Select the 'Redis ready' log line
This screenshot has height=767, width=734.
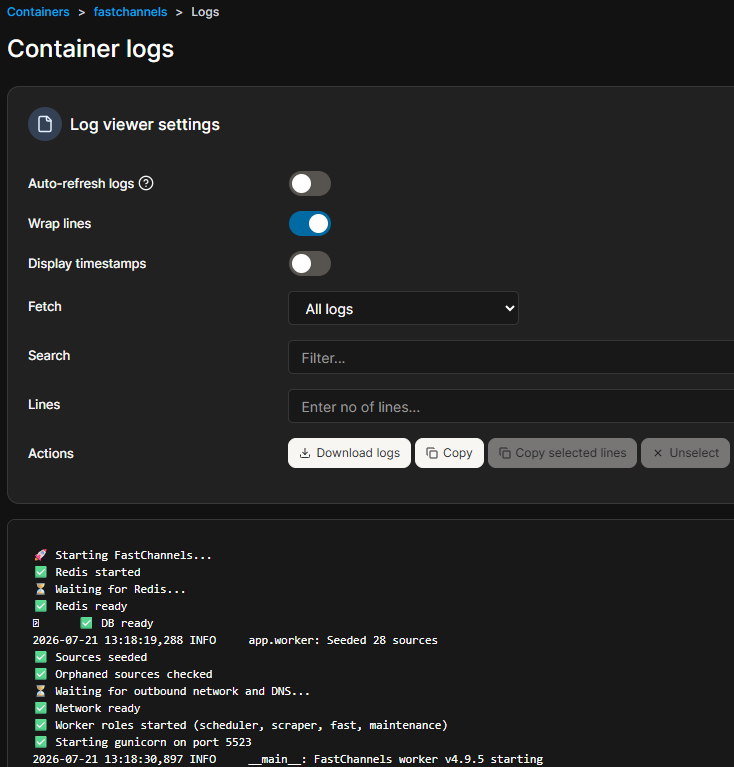click(81, 607)
